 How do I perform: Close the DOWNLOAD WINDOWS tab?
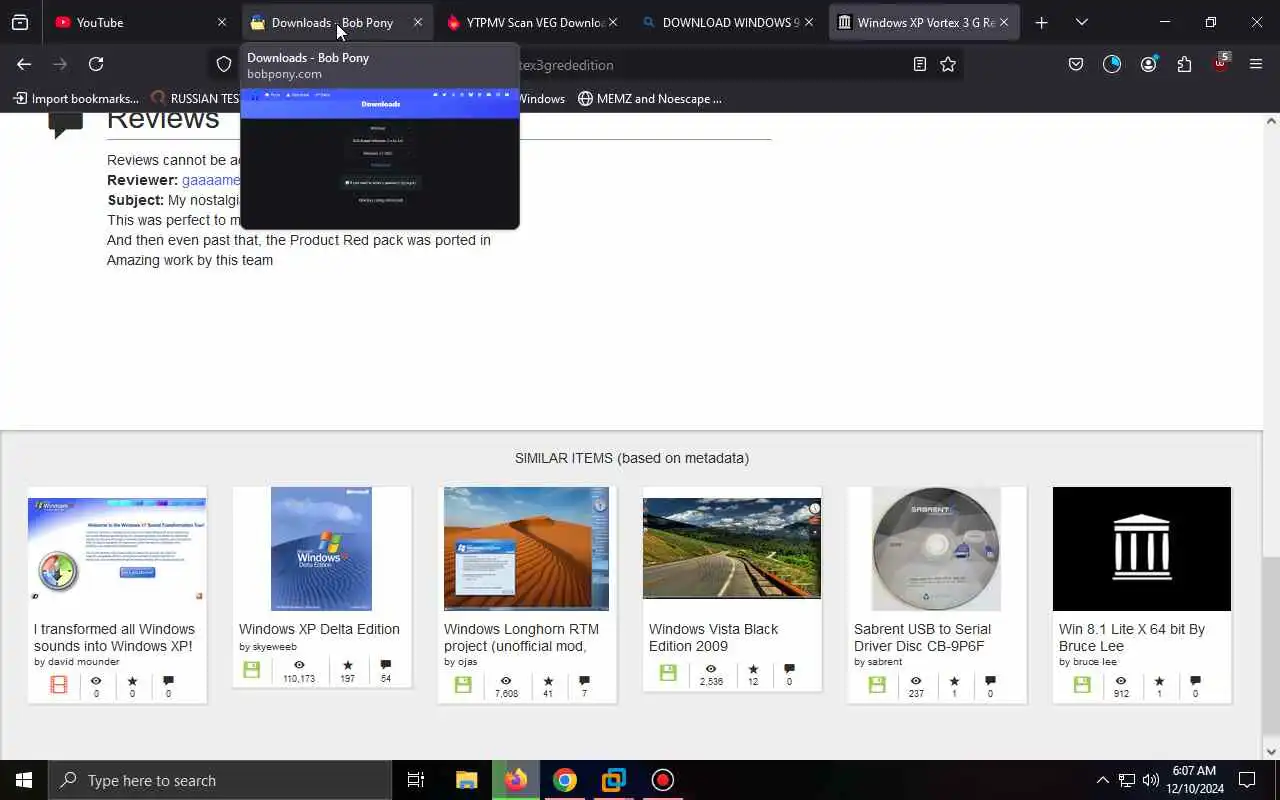(809, 22)
